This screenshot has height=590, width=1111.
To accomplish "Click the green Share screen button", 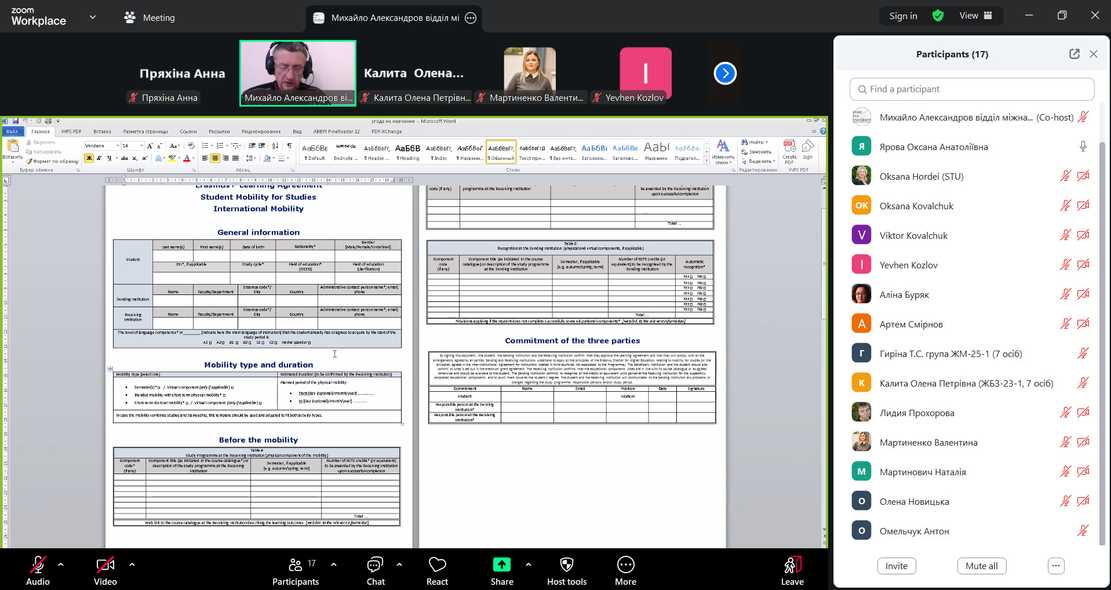I will [501, 567].
